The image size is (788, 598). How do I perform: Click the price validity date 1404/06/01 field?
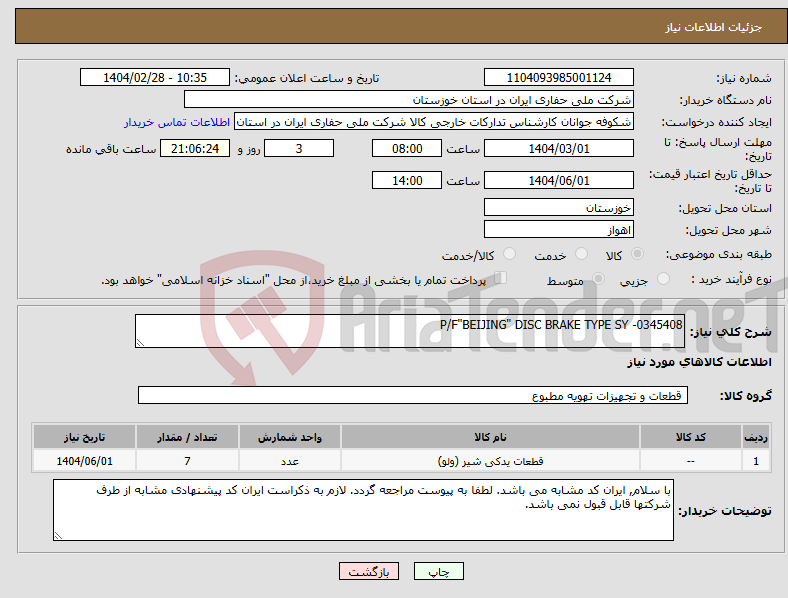[558, 180]
